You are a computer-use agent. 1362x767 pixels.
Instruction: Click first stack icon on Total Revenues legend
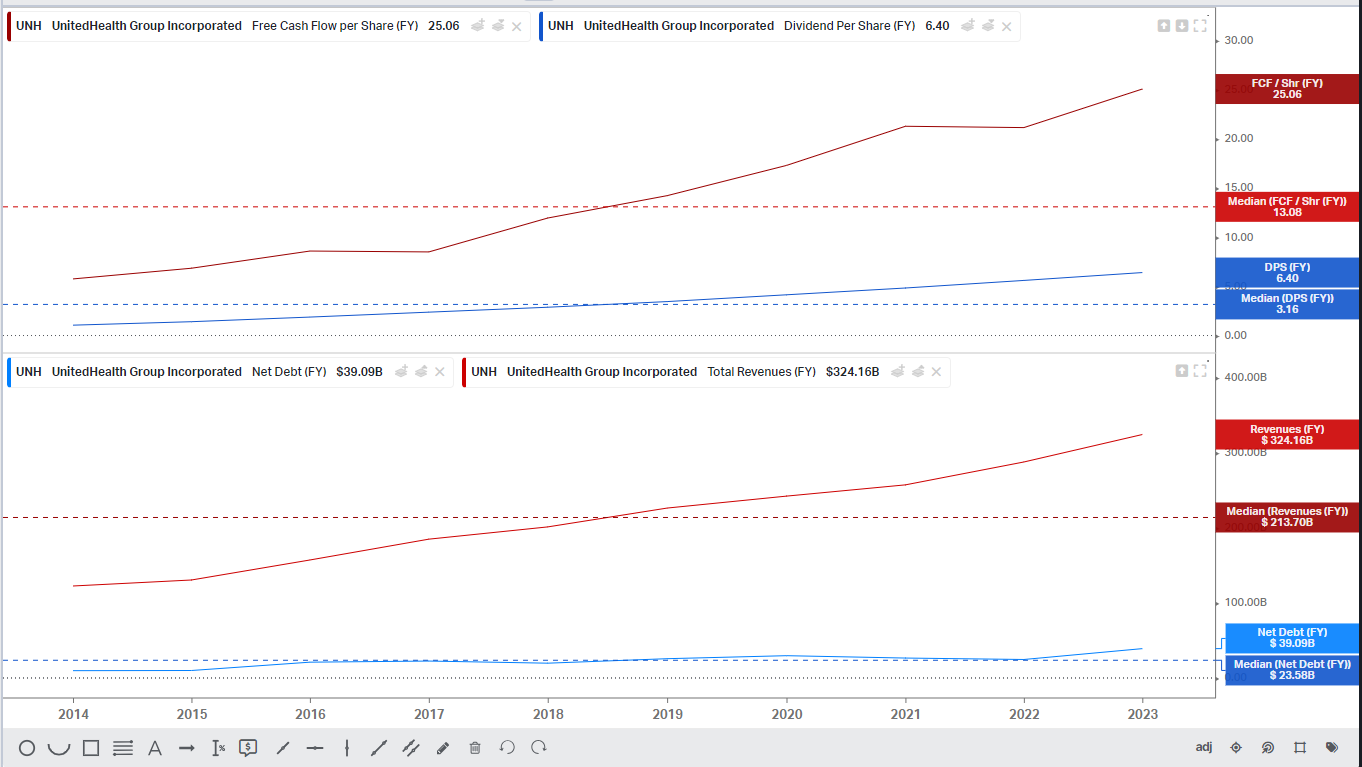point(898,372)
